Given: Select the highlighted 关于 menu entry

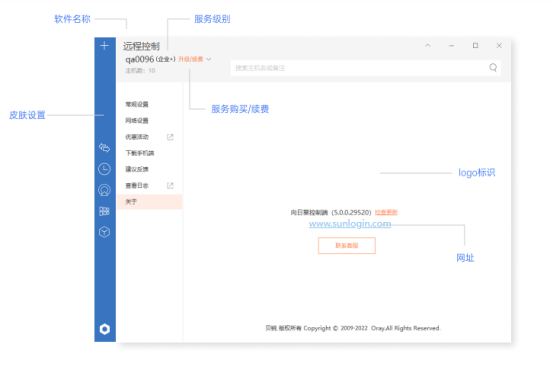Looking at the screenshot, I should [150, 202].
